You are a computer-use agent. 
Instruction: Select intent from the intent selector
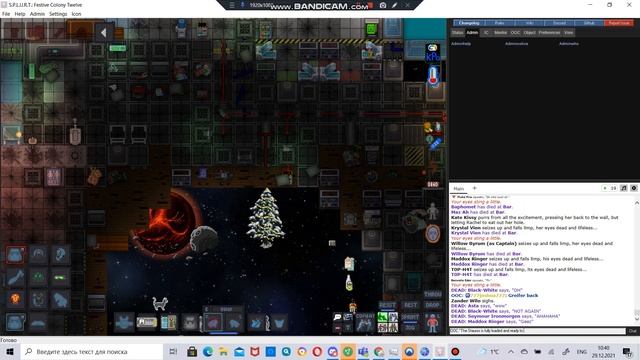387,322
